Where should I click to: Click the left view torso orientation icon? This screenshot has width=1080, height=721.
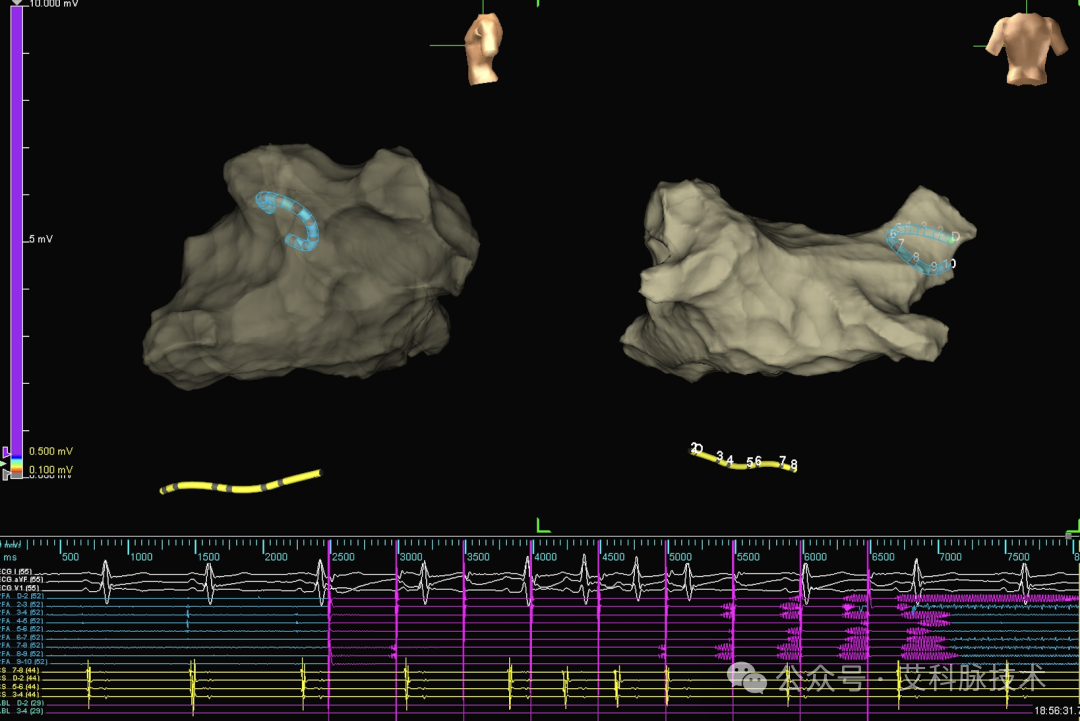click(x=484, y=50)
